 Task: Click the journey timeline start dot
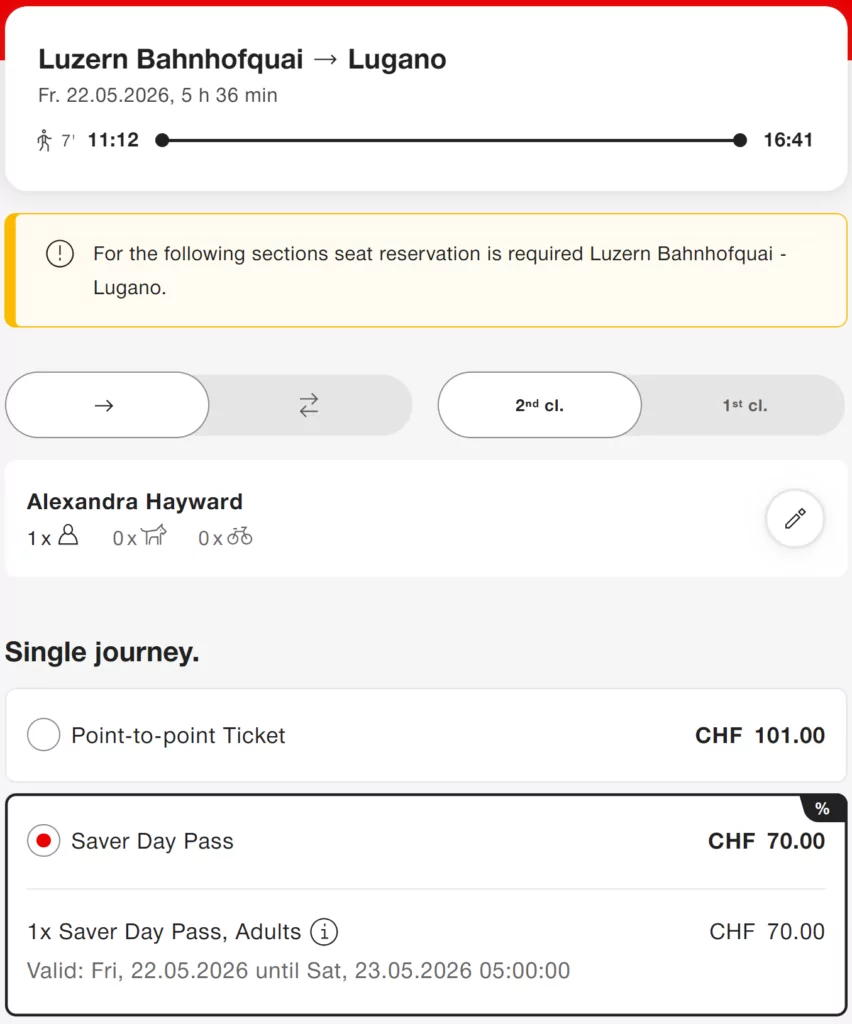[x=162, y=140]
